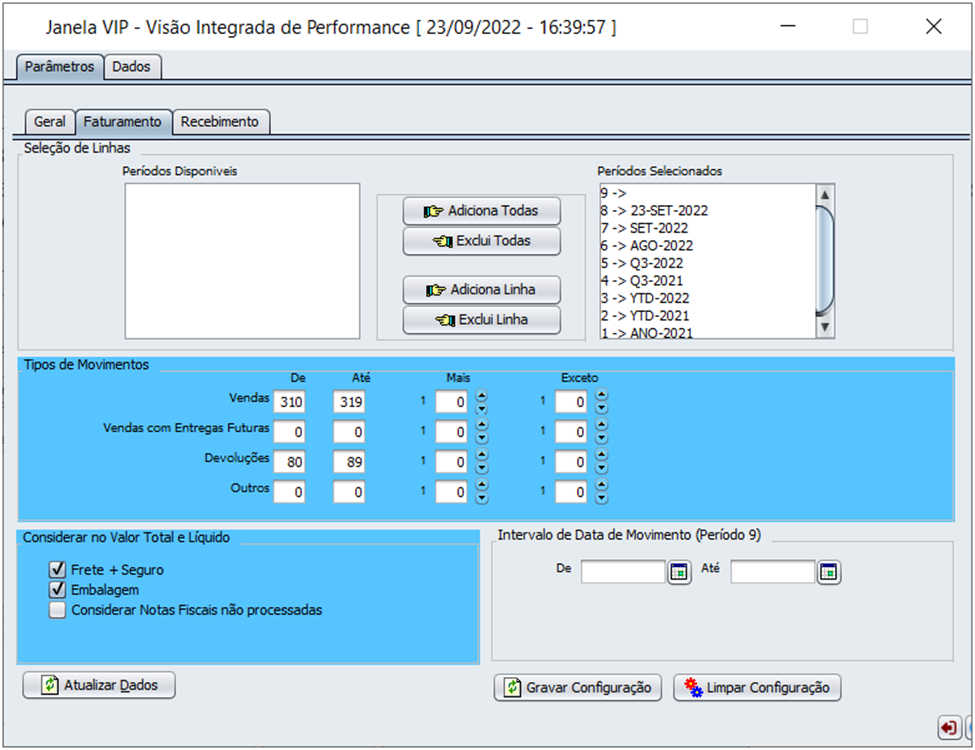Viewport: 975px width, 750px height.
Task: Uncheck the Frete + Seguro checkbox
Action: point(58,570)
